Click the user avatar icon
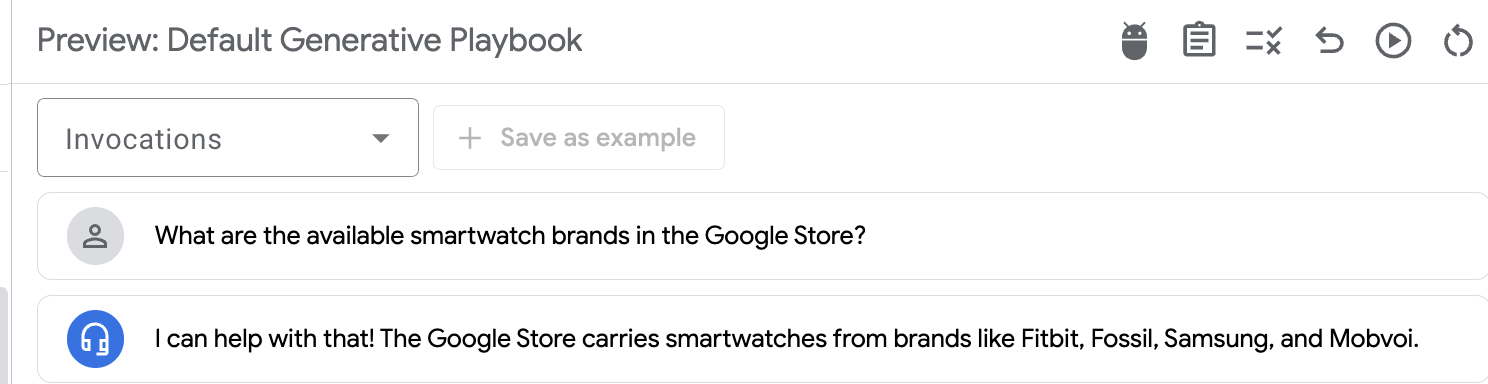 tap(95, 237)
